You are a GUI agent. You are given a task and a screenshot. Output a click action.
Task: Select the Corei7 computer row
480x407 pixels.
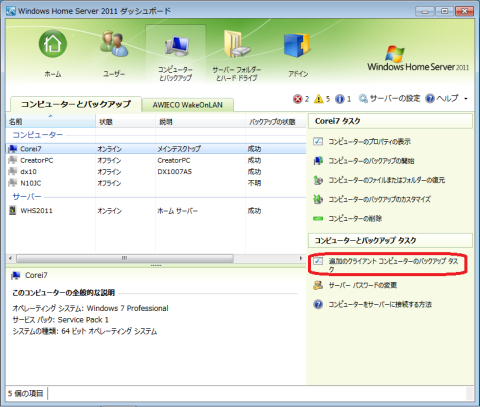tap(156, 149)
